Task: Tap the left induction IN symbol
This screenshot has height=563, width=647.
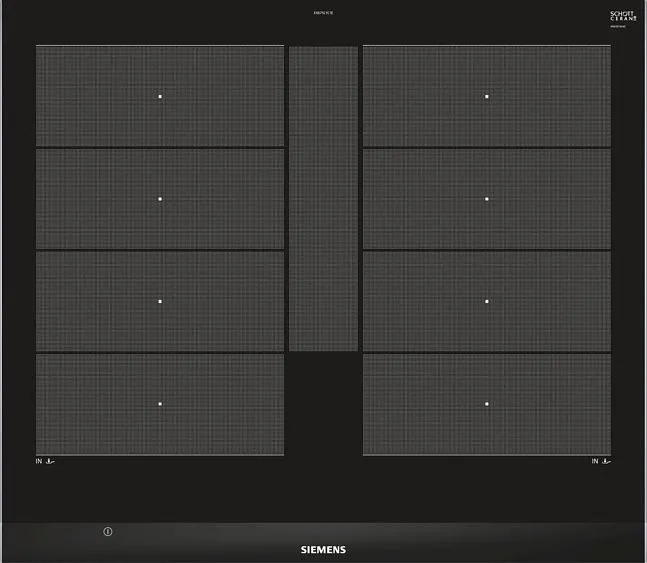Action: (x=45, y=461)
